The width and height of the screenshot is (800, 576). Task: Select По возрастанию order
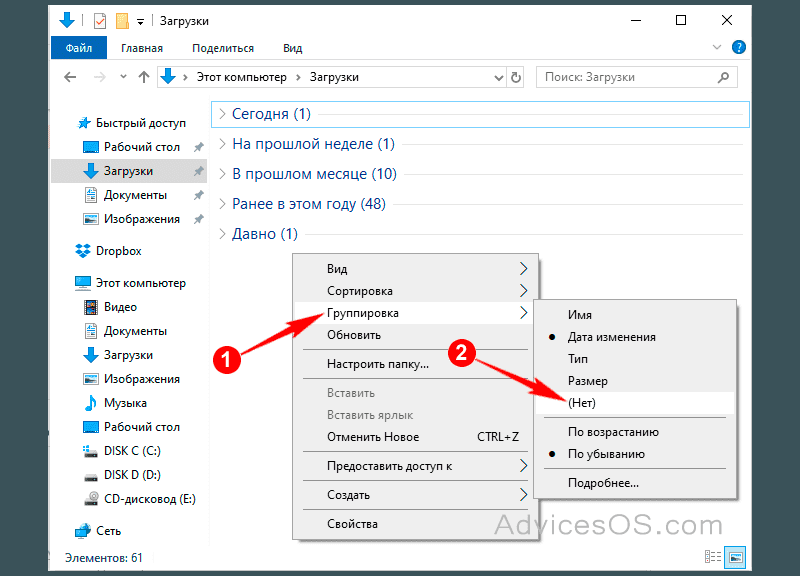pos(635,432)
